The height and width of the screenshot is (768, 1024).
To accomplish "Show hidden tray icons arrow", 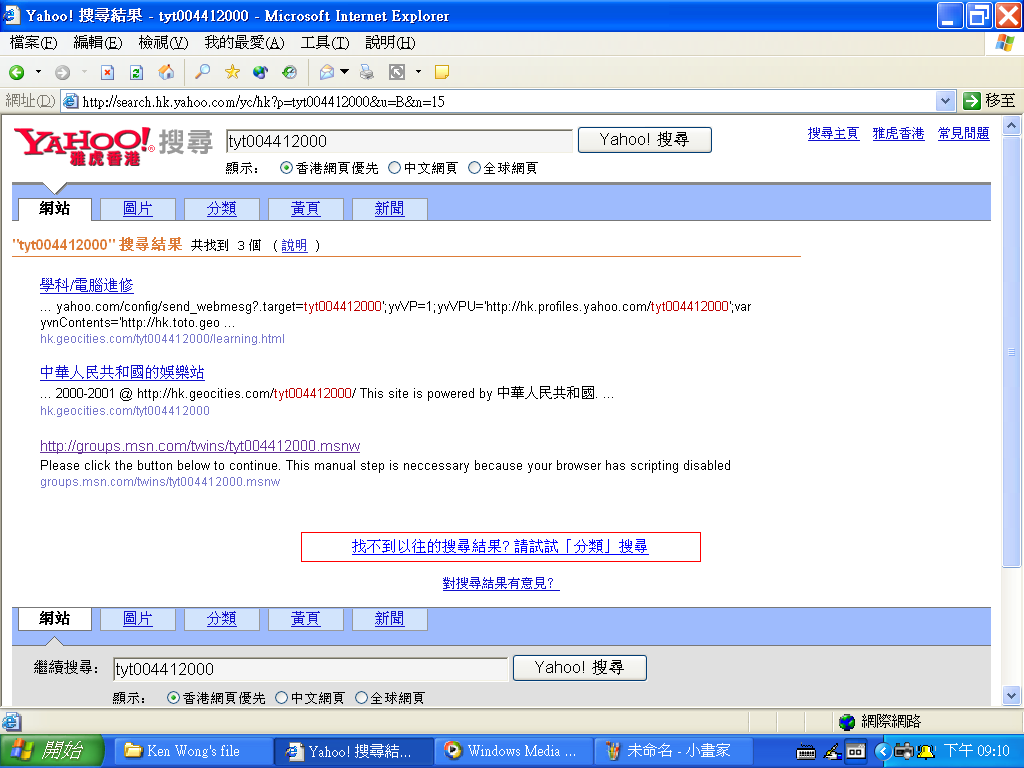I will 882,752.
